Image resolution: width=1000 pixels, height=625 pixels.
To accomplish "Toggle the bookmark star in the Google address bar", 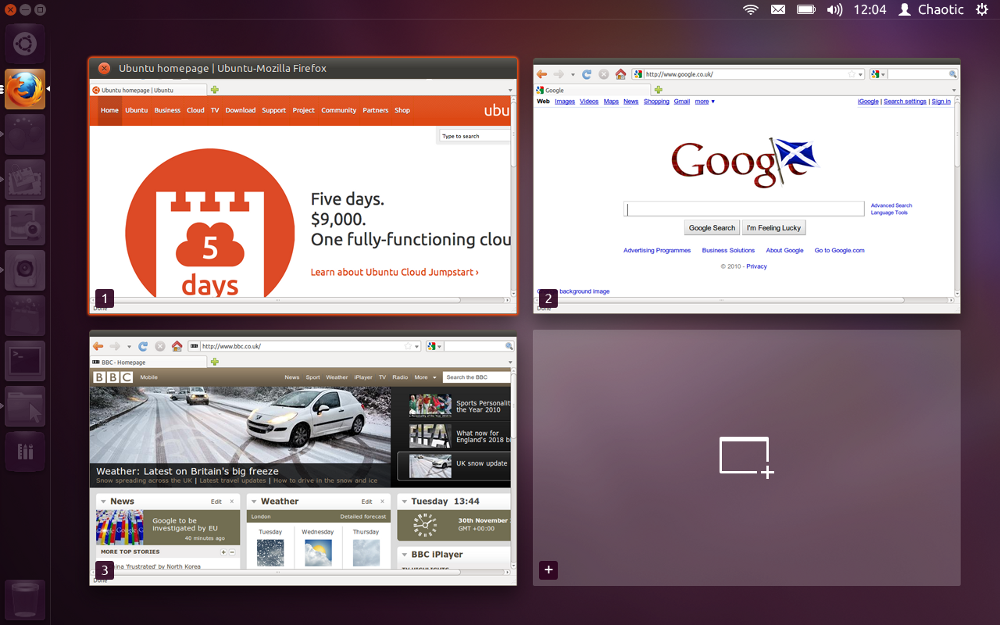I will point(851,74).
